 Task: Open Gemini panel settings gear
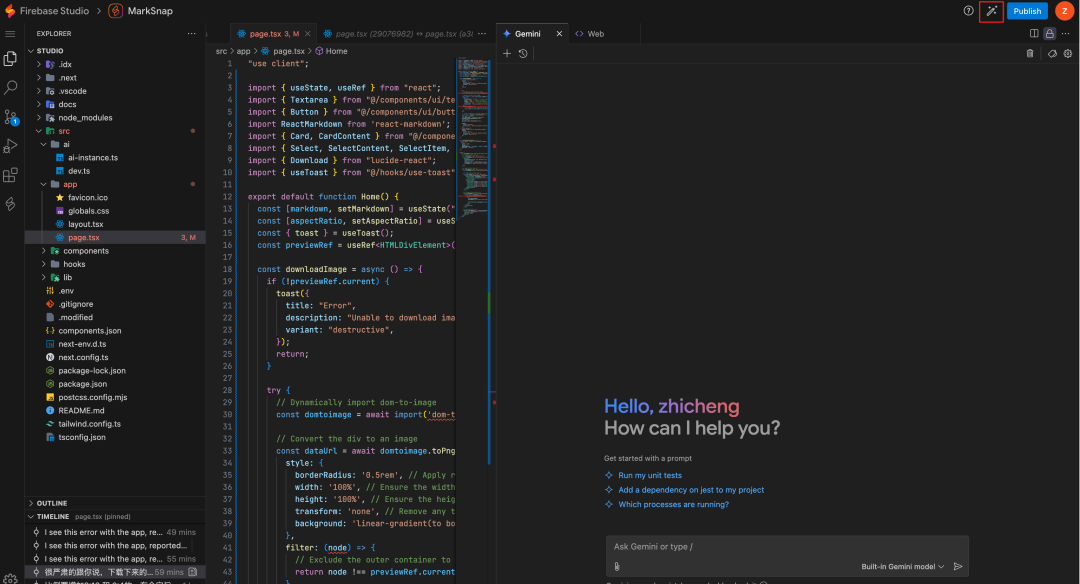(1068, 53)
